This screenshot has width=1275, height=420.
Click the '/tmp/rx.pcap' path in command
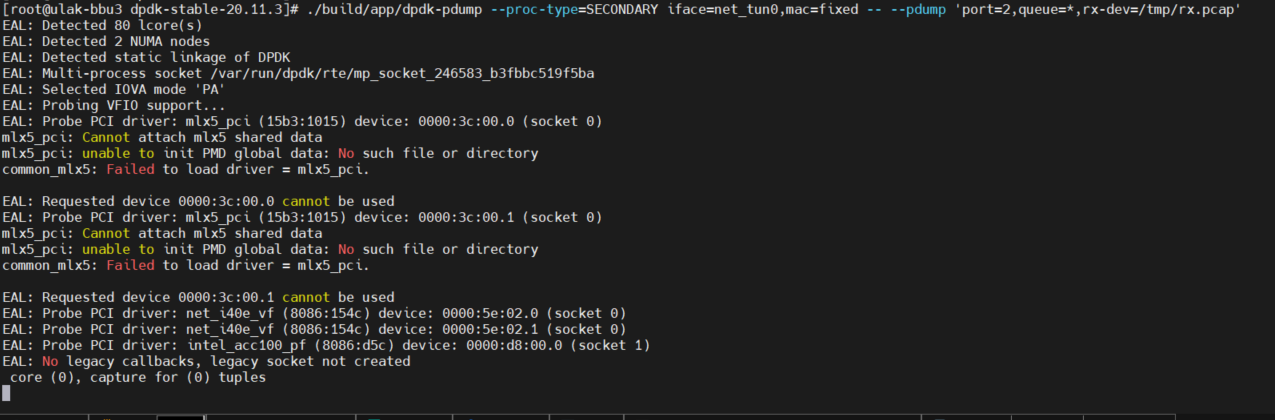click(1185, 9)
